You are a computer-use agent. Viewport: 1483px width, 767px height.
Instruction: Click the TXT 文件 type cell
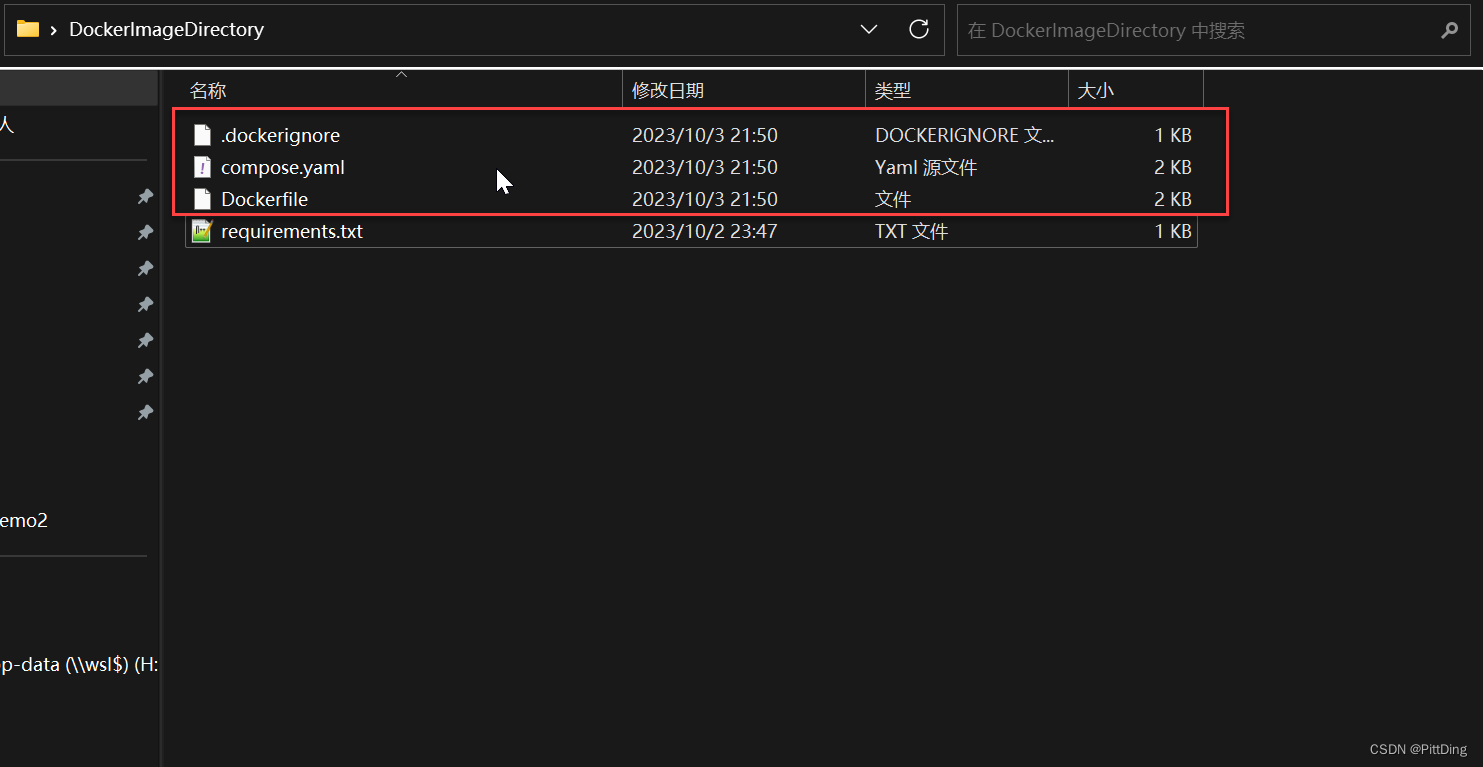click(911, 231)
